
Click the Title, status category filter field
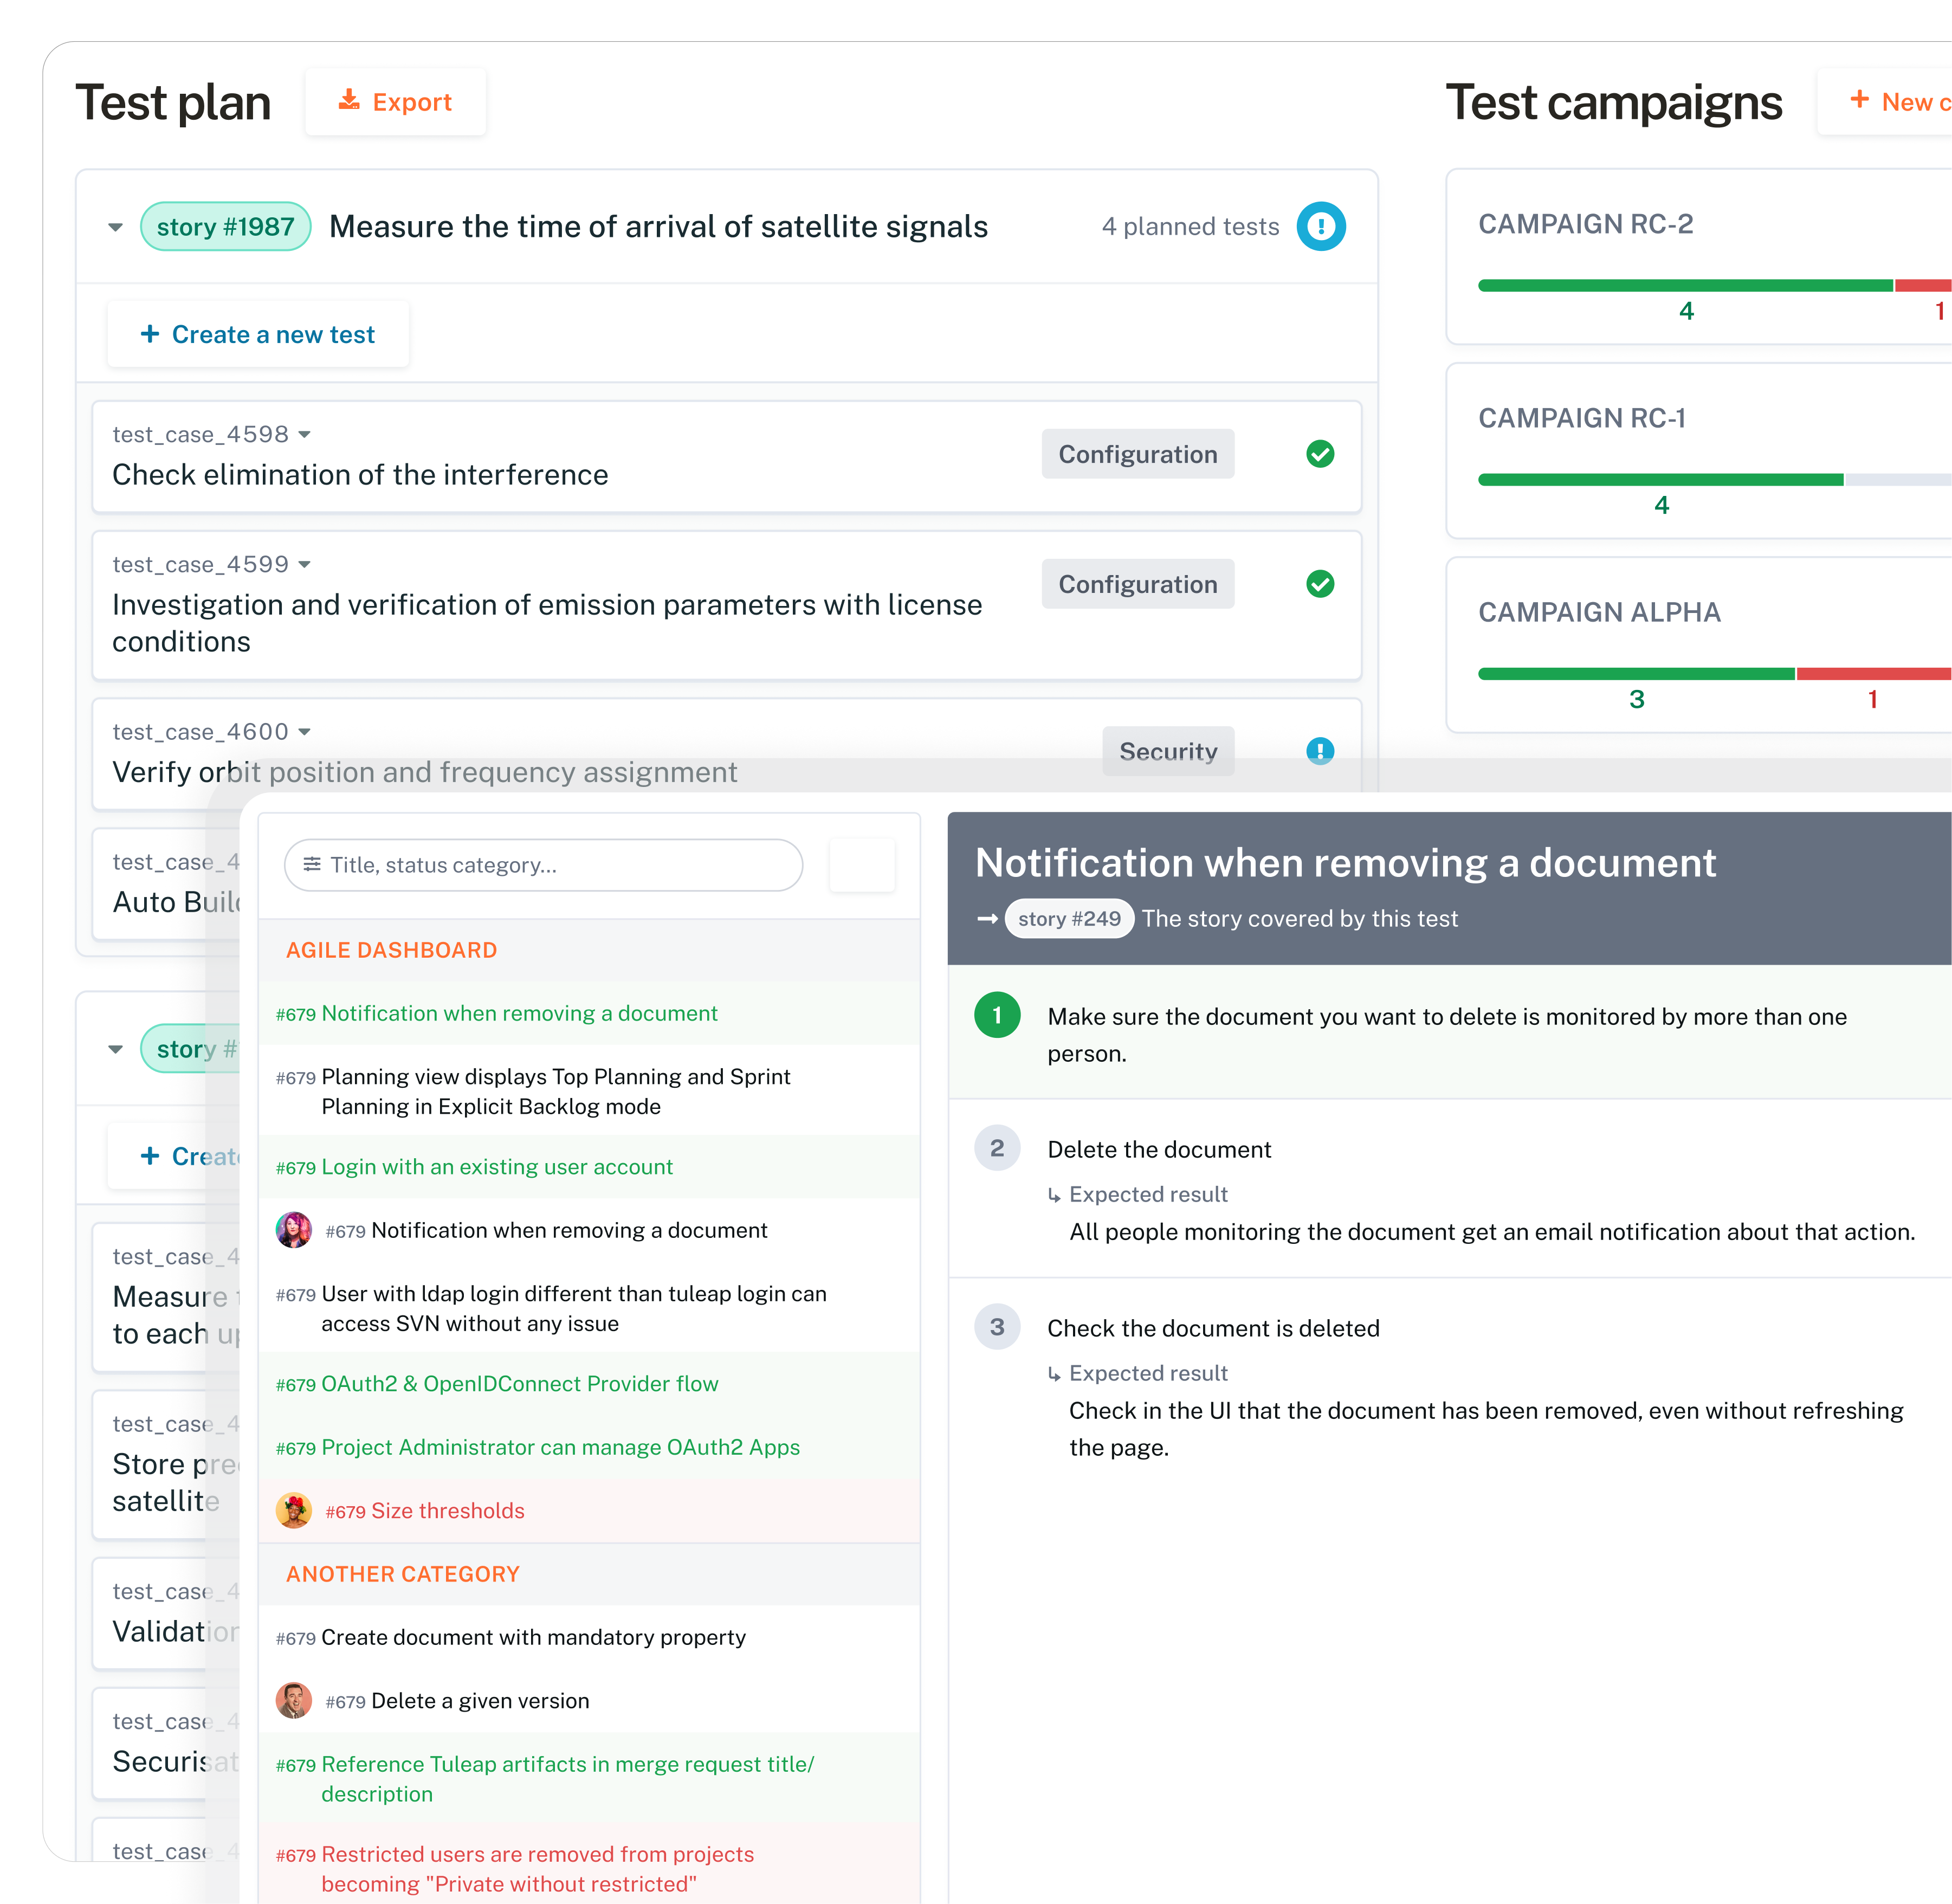[x=543, y=865]
